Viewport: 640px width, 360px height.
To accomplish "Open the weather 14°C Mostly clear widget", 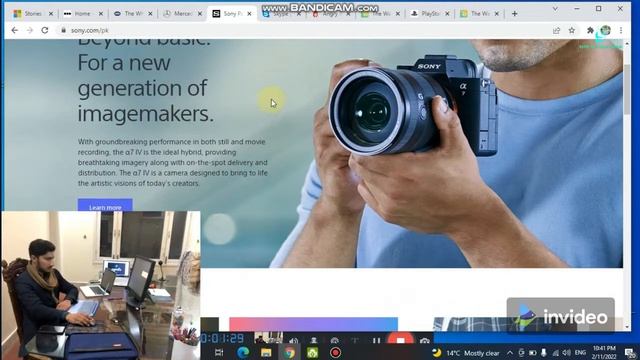I will pyautogui.click(x=466, y=353).
